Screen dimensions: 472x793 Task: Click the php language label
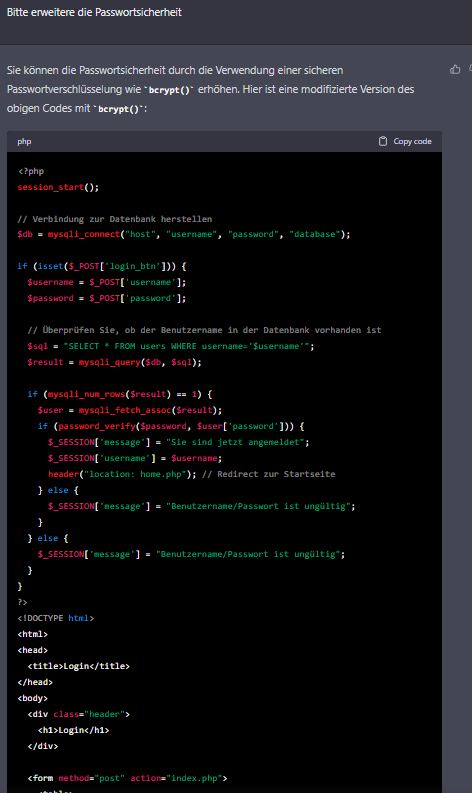tap(24, 142)
